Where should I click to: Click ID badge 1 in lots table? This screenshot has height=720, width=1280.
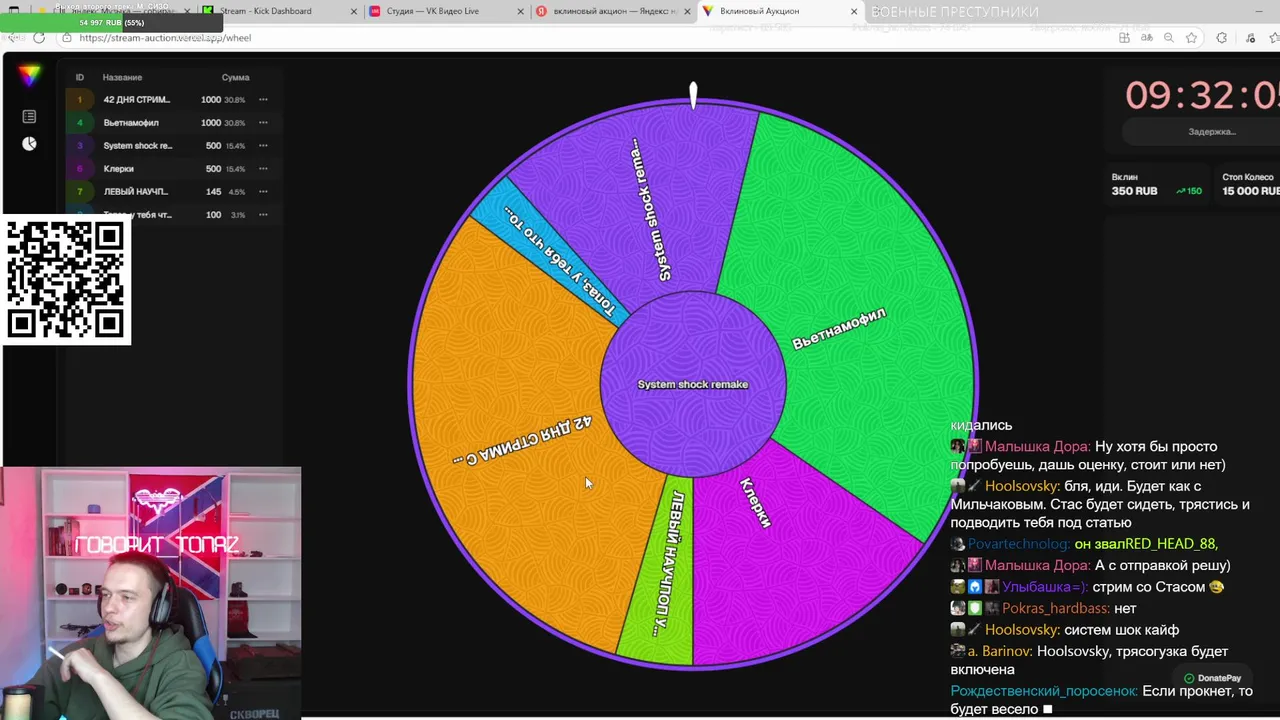click(80, 99)
